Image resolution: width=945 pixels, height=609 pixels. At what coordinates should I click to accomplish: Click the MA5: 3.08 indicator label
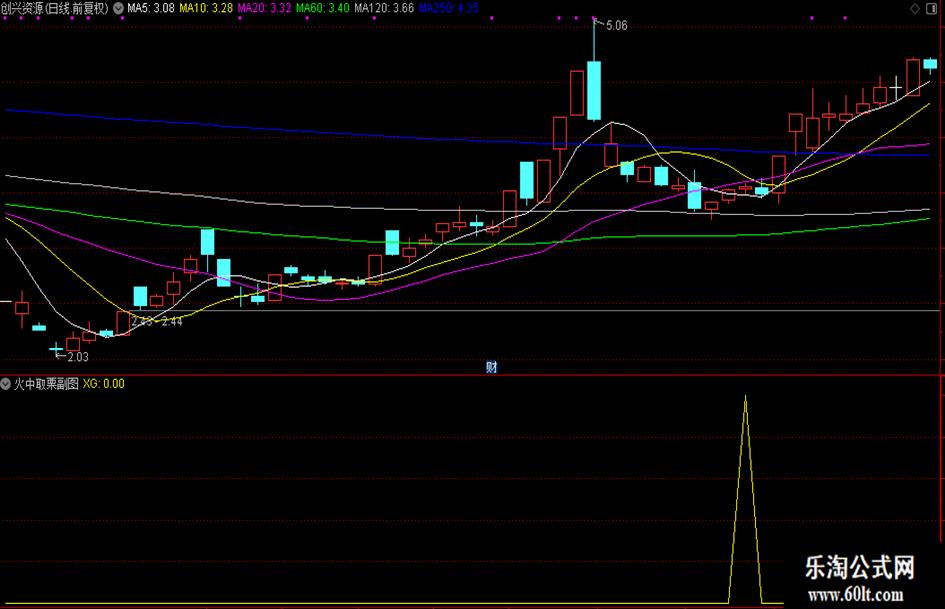[151, 8]
